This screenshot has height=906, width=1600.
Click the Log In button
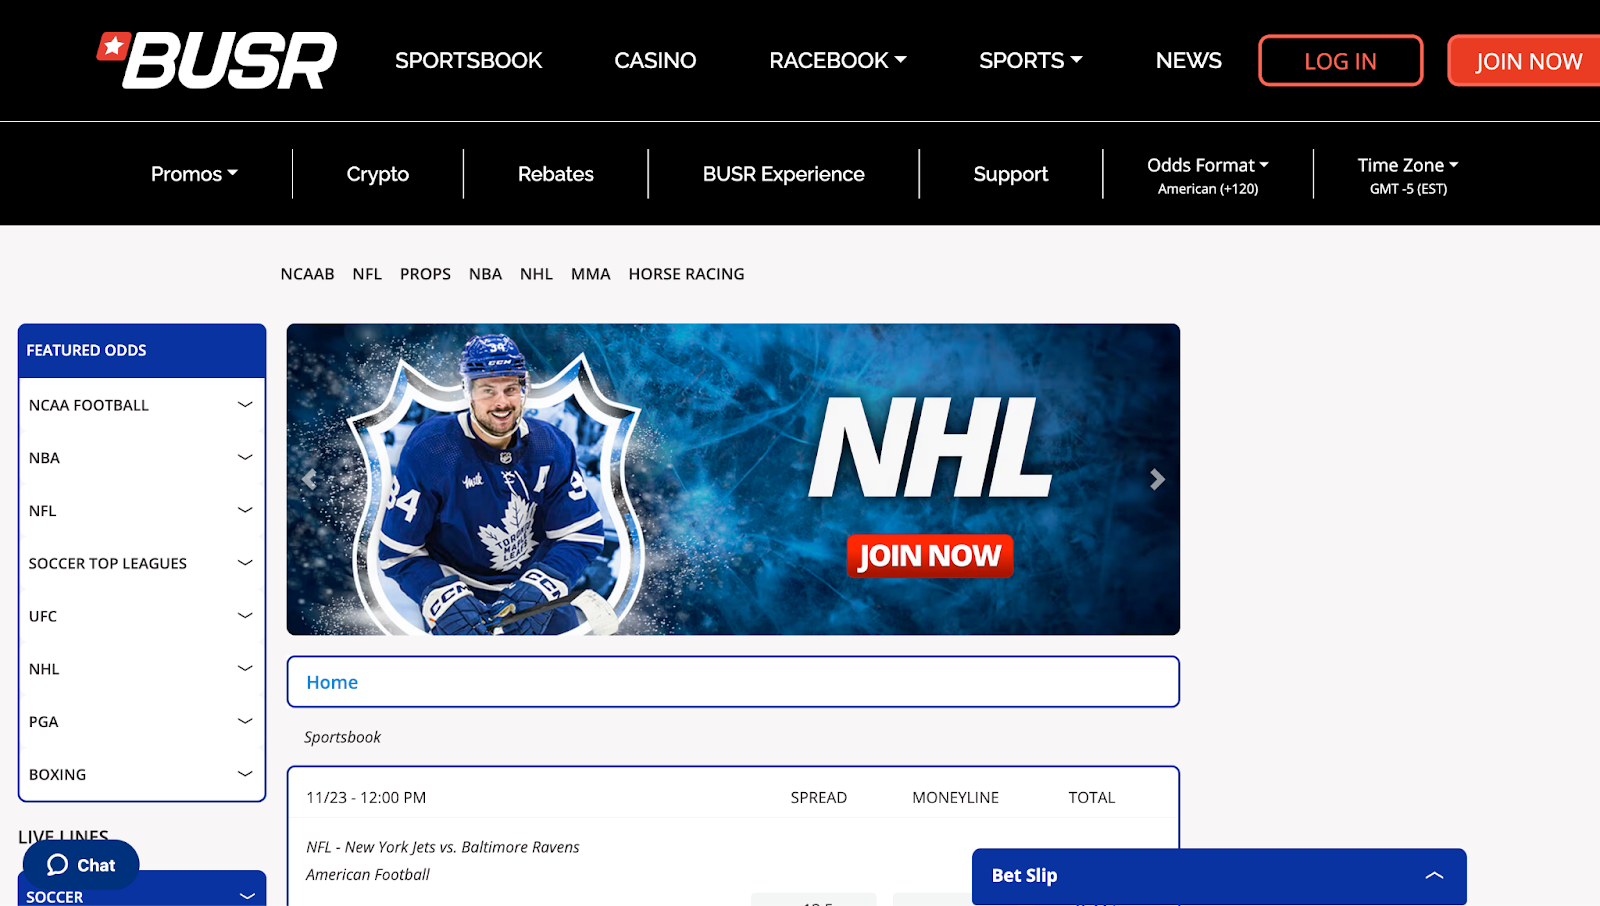[x=1340, y=61]
